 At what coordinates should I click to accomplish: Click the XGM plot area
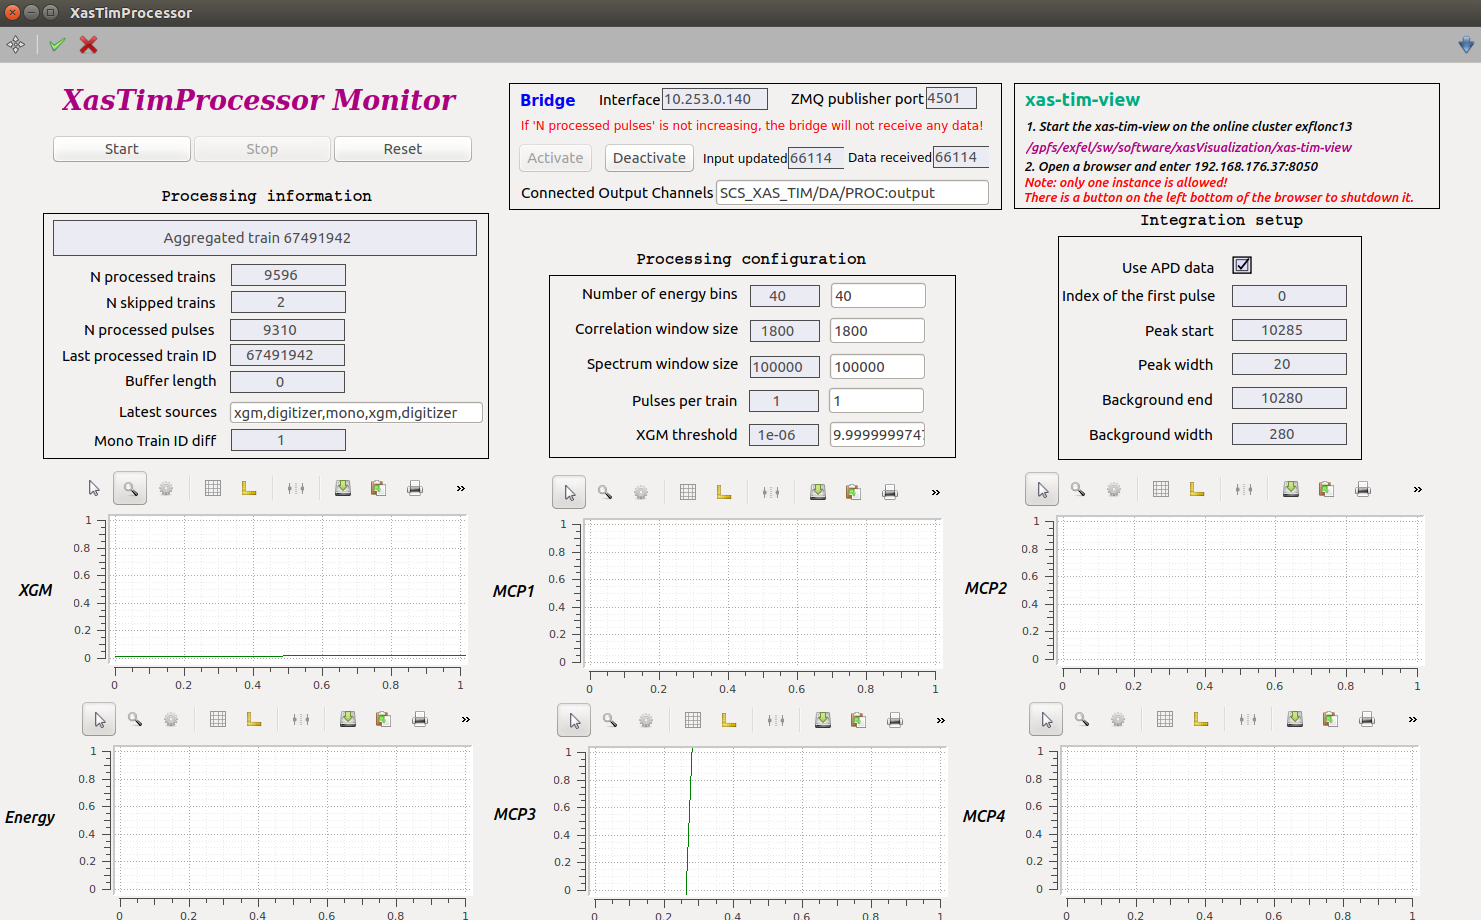[287, 588]
